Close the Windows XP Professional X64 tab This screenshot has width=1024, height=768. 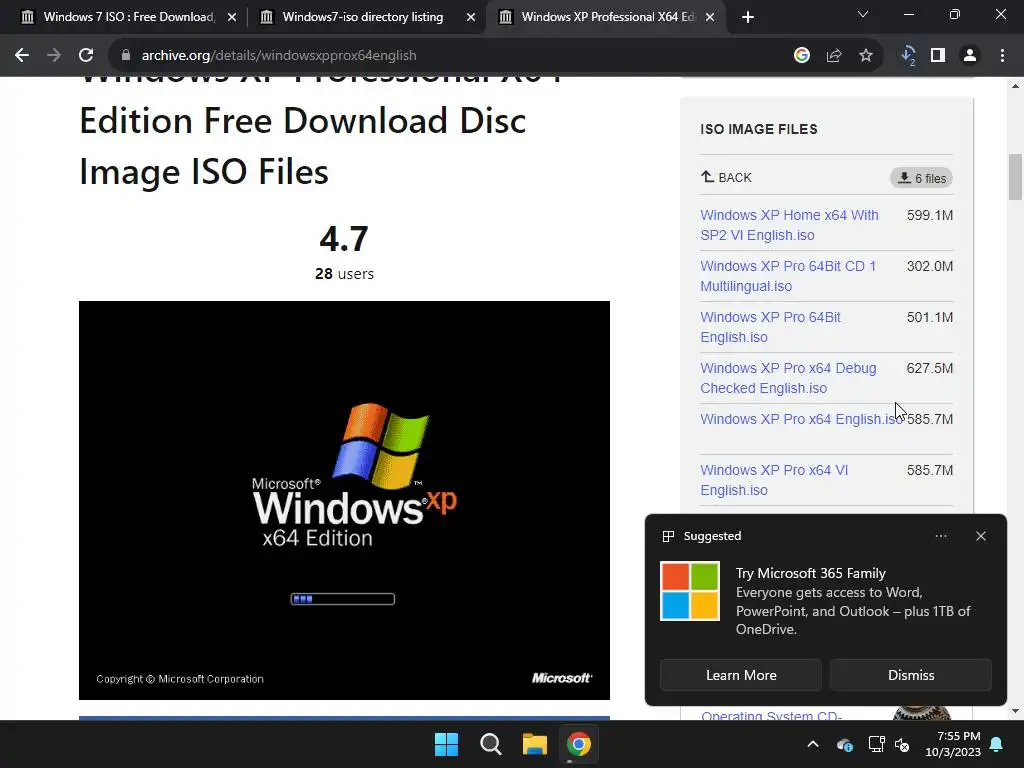[710, 18]
